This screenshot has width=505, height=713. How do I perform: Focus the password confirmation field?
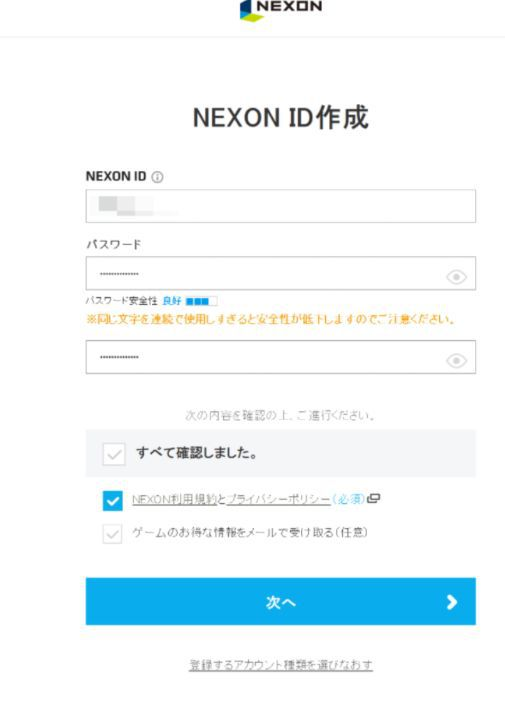click(280, 357)
